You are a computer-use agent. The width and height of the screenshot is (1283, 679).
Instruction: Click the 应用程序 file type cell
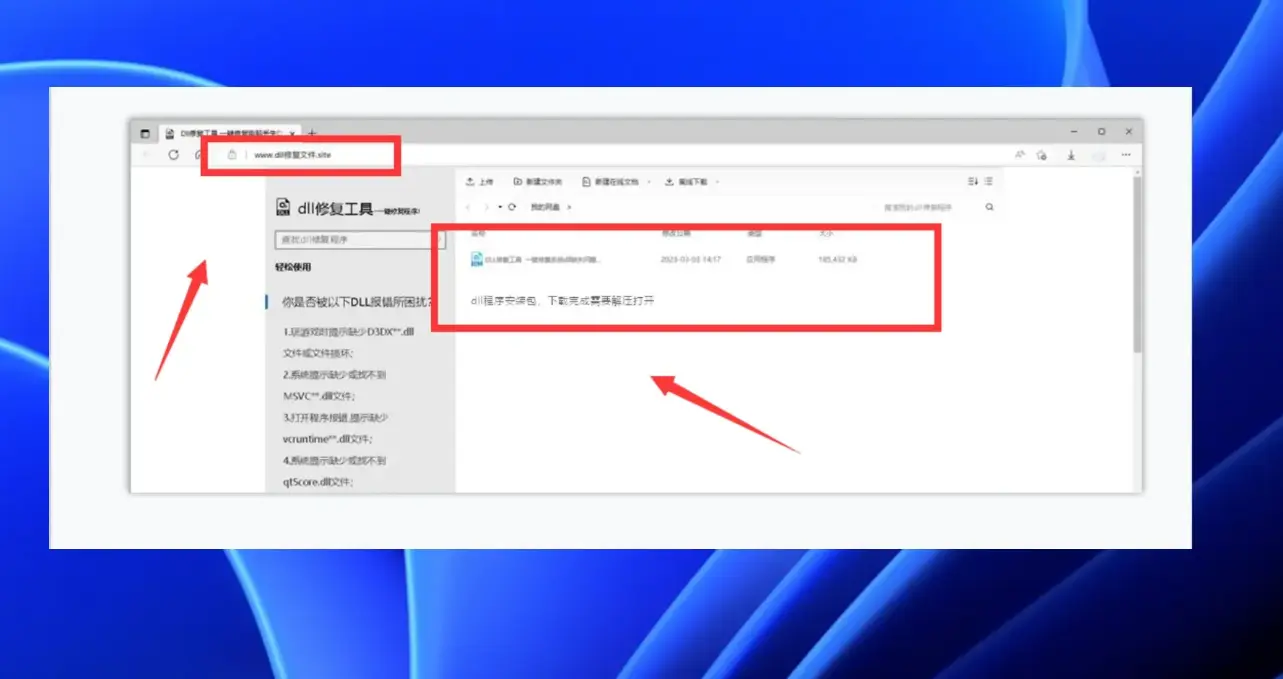761,259
